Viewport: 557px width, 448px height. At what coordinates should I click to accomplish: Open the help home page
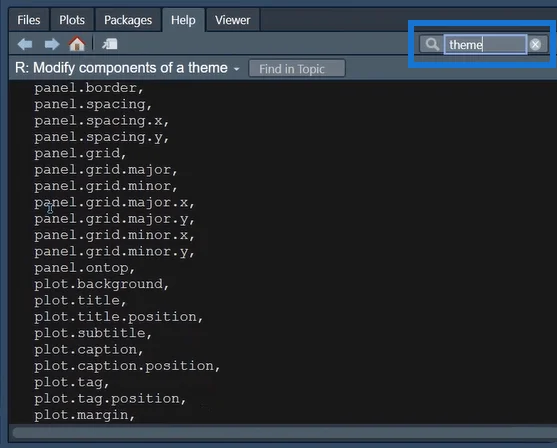coord(77,44)
